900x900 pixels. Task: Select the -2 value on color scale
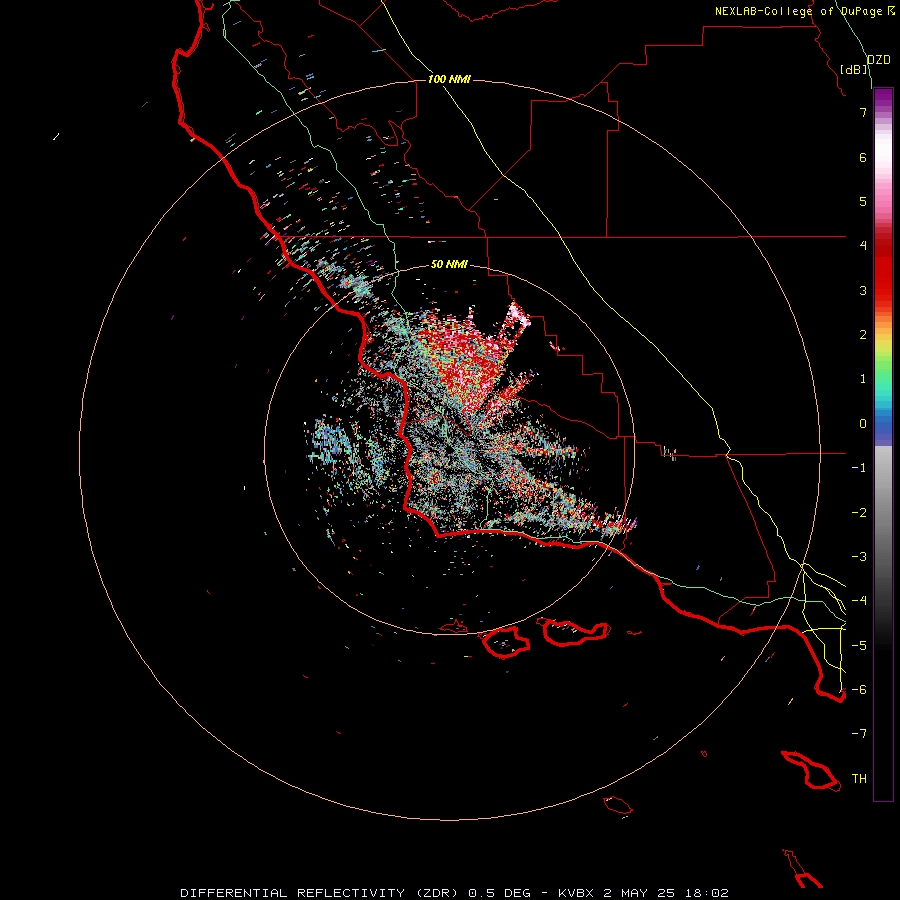pos(859,513)
